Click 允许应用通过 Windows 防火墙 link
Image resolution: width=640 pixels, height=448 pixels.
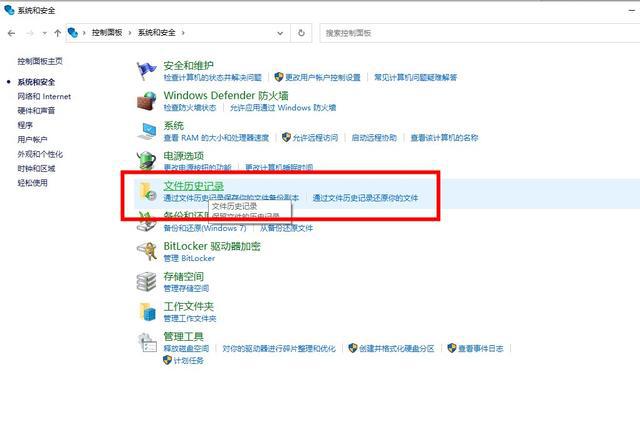(283, 107)
